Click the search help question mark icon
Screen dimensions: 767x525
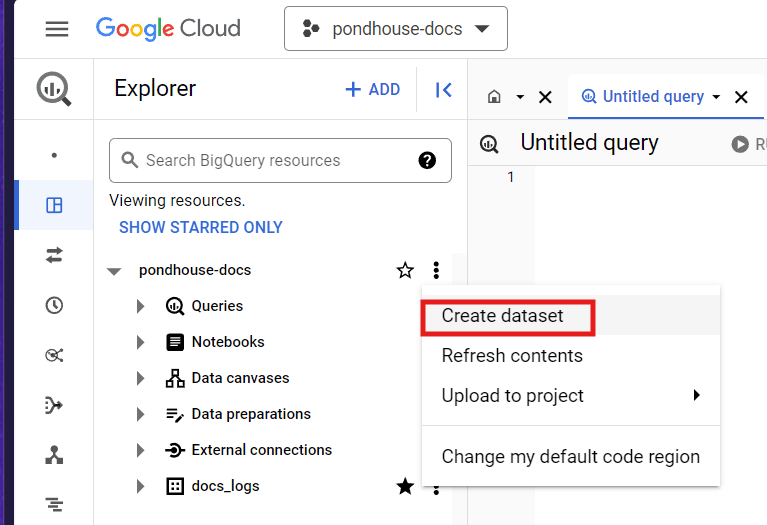point(427,160)
